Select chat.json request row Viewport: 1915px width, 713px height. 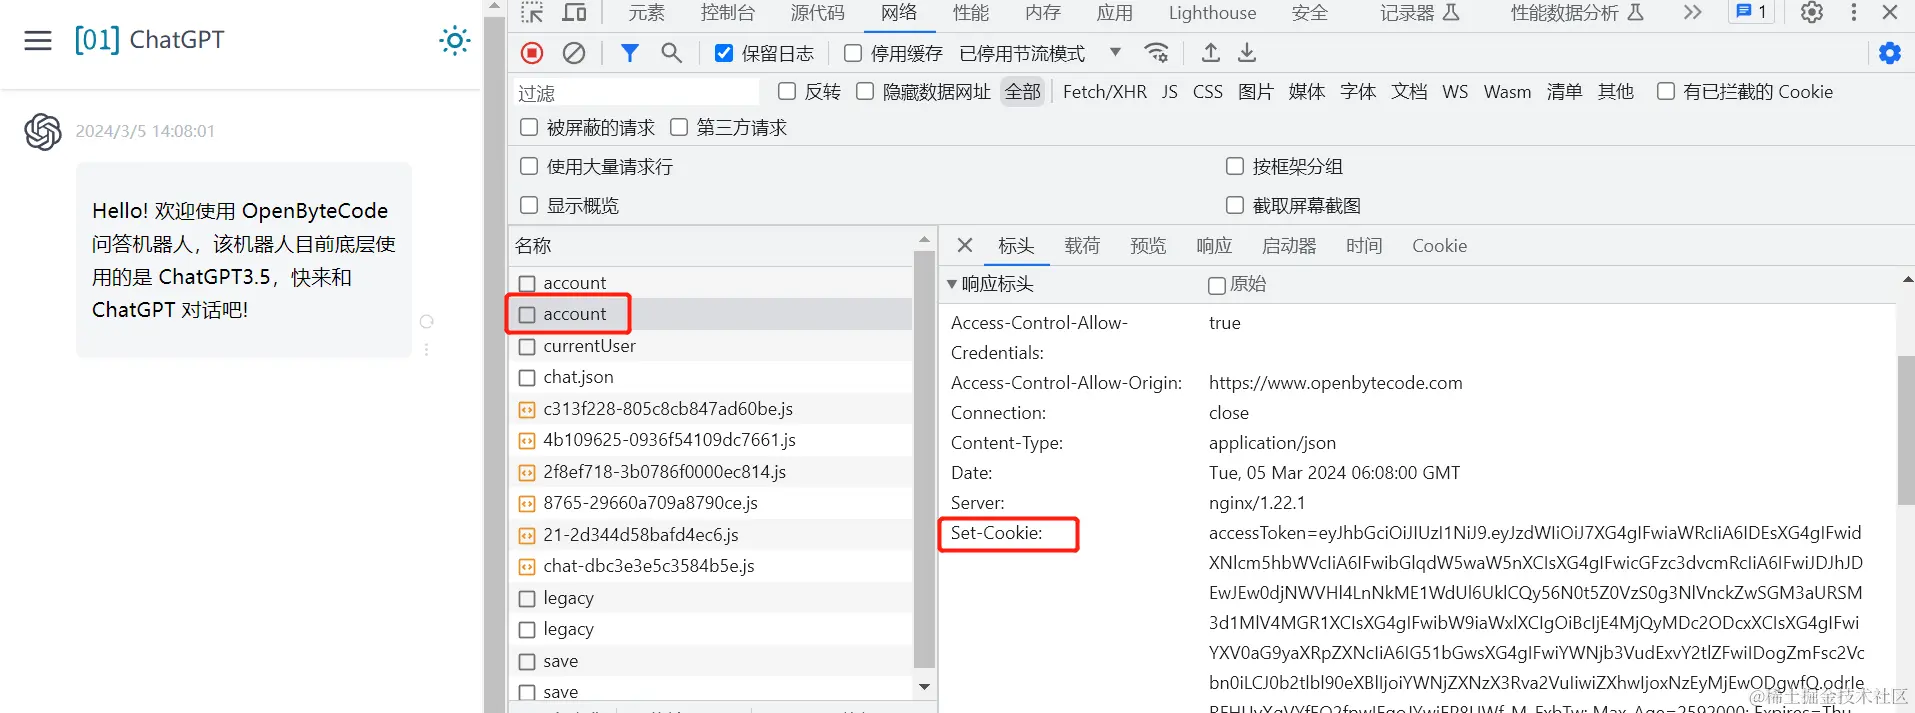coord(711,377)
